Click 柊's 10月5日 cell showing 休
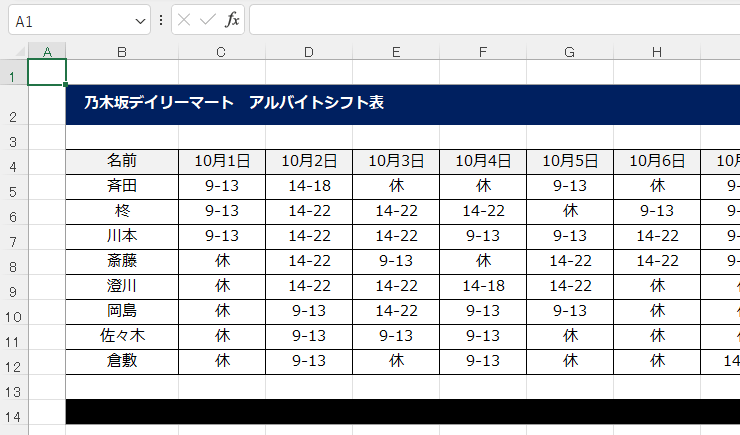The height and width of the screenshot is (435, 740). tap(570, 212)
